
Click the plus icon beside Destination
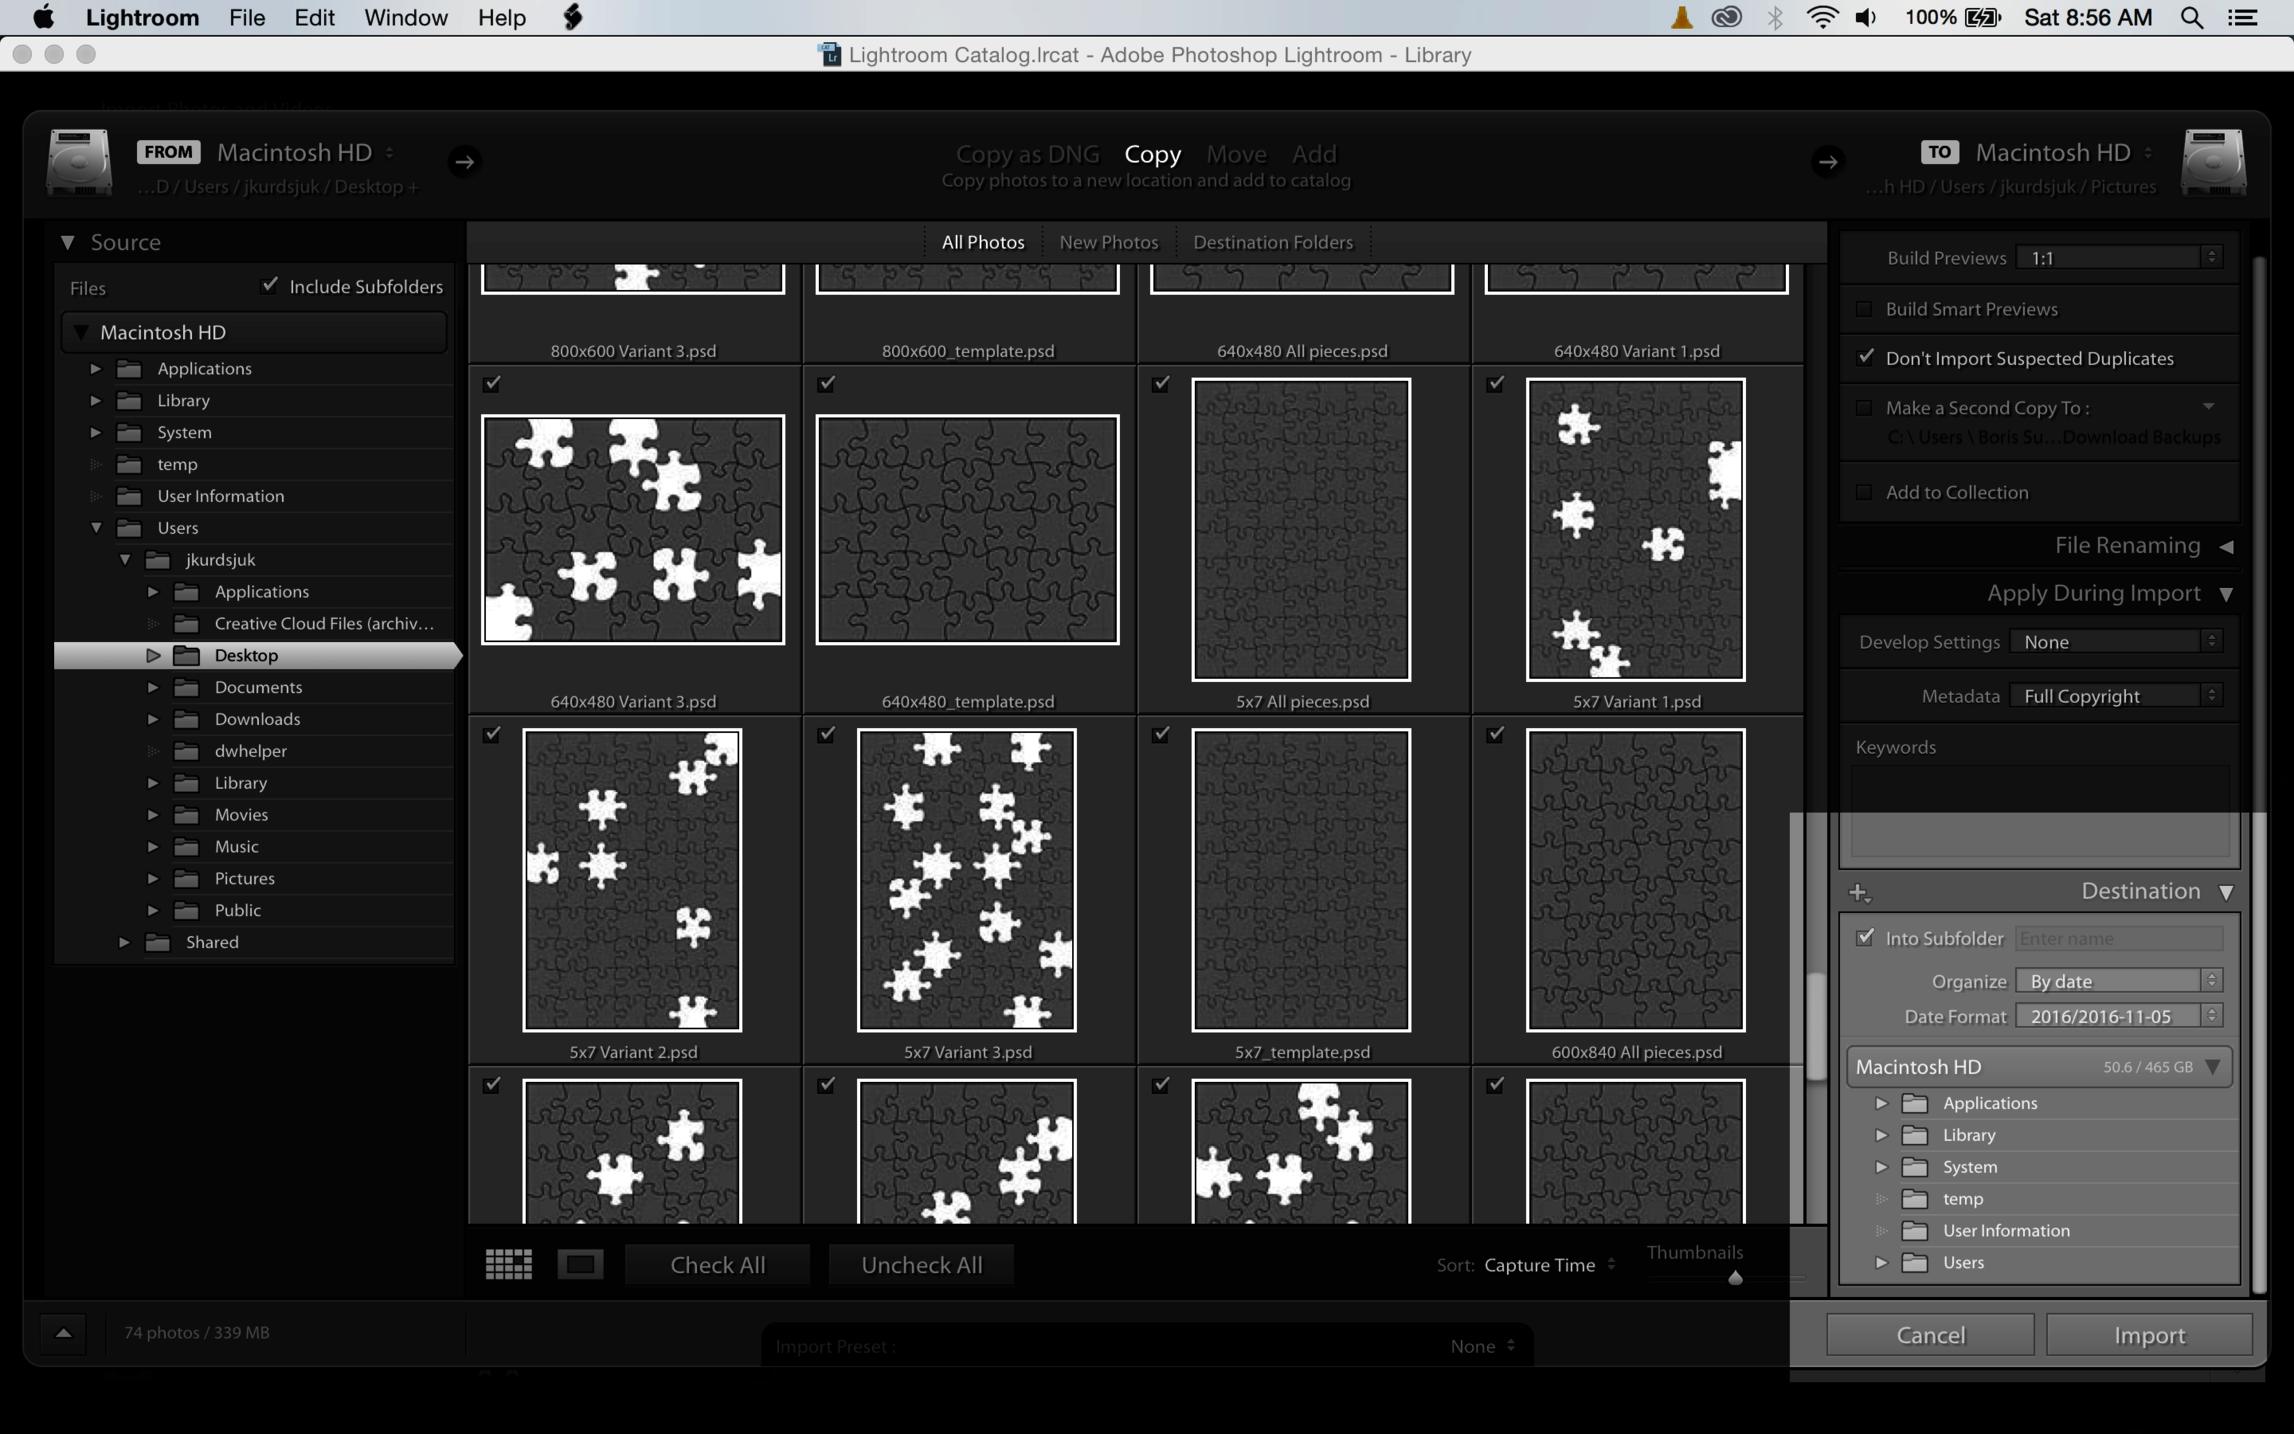tap(1858, 892)
